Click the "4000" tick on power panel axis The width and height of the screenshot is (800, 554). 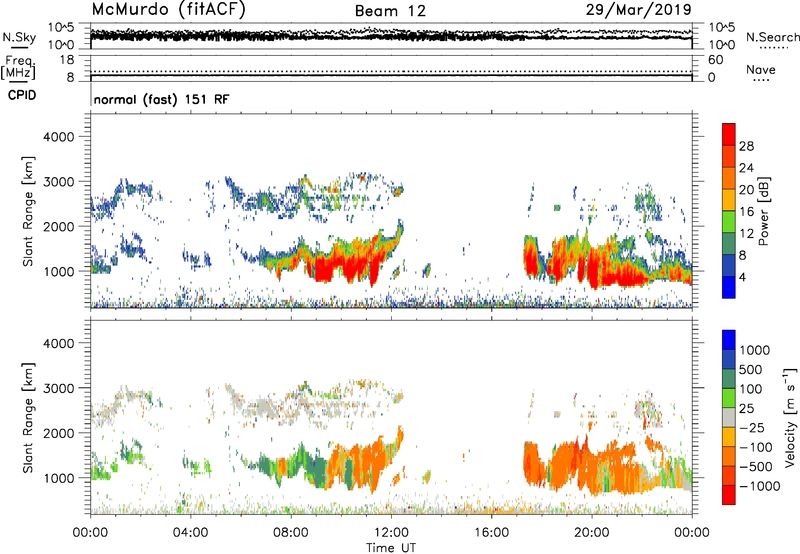click(x=59, y=137)
